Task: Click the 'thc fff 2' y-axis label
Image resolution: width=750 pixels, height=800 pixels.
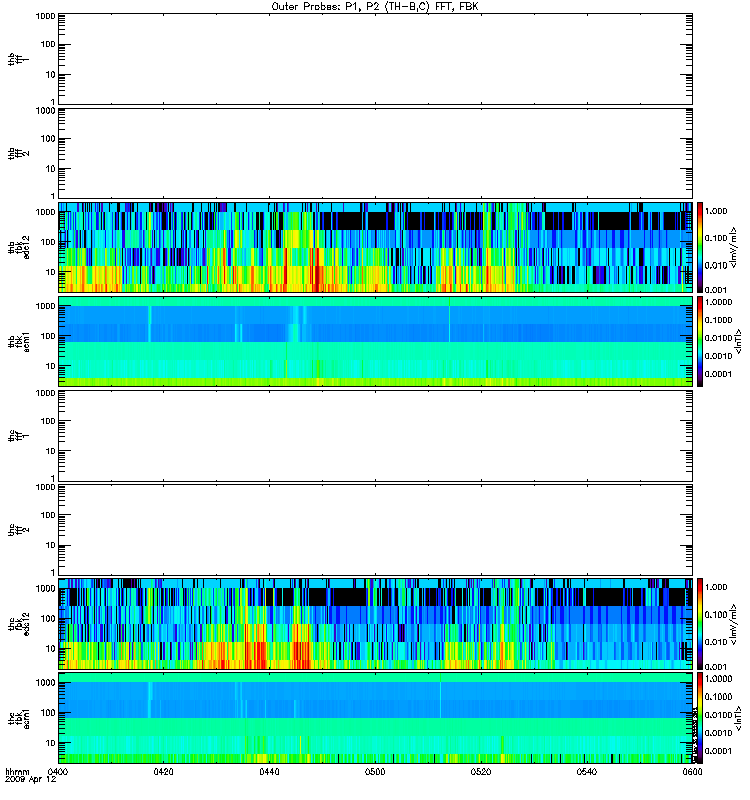Action: click(18, 530)
